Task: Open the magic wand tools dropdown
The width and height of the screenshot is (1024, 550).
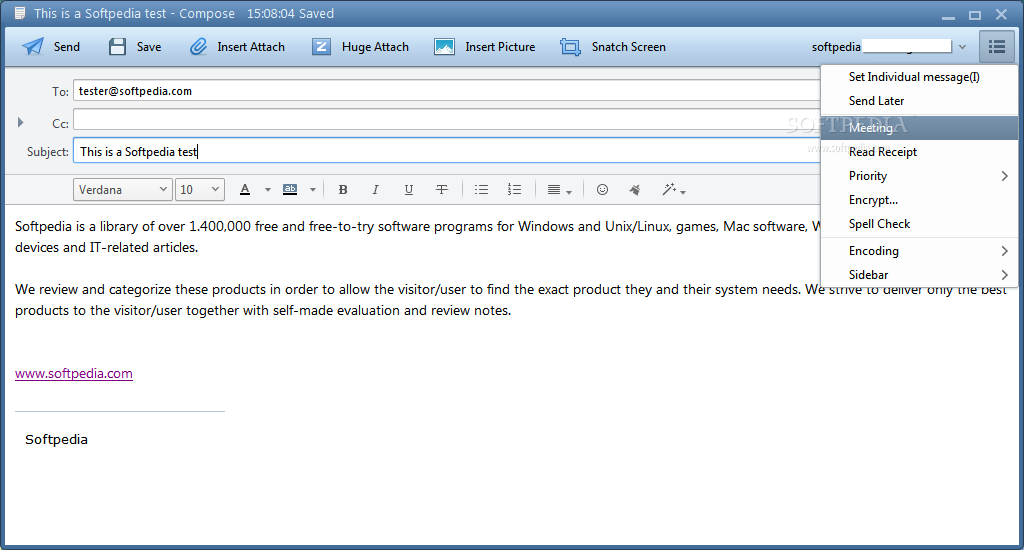Action: [674, 189]
